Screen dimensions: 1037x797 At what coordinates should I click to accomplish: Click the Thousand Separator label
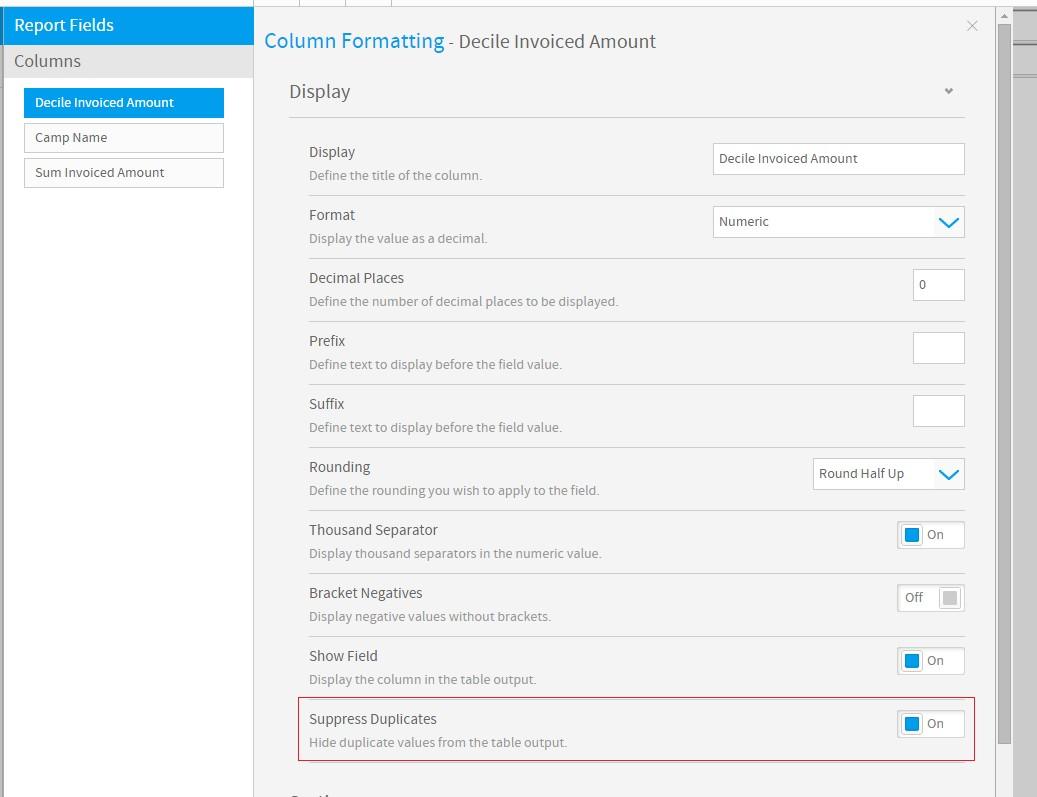[x=373, y=530]
